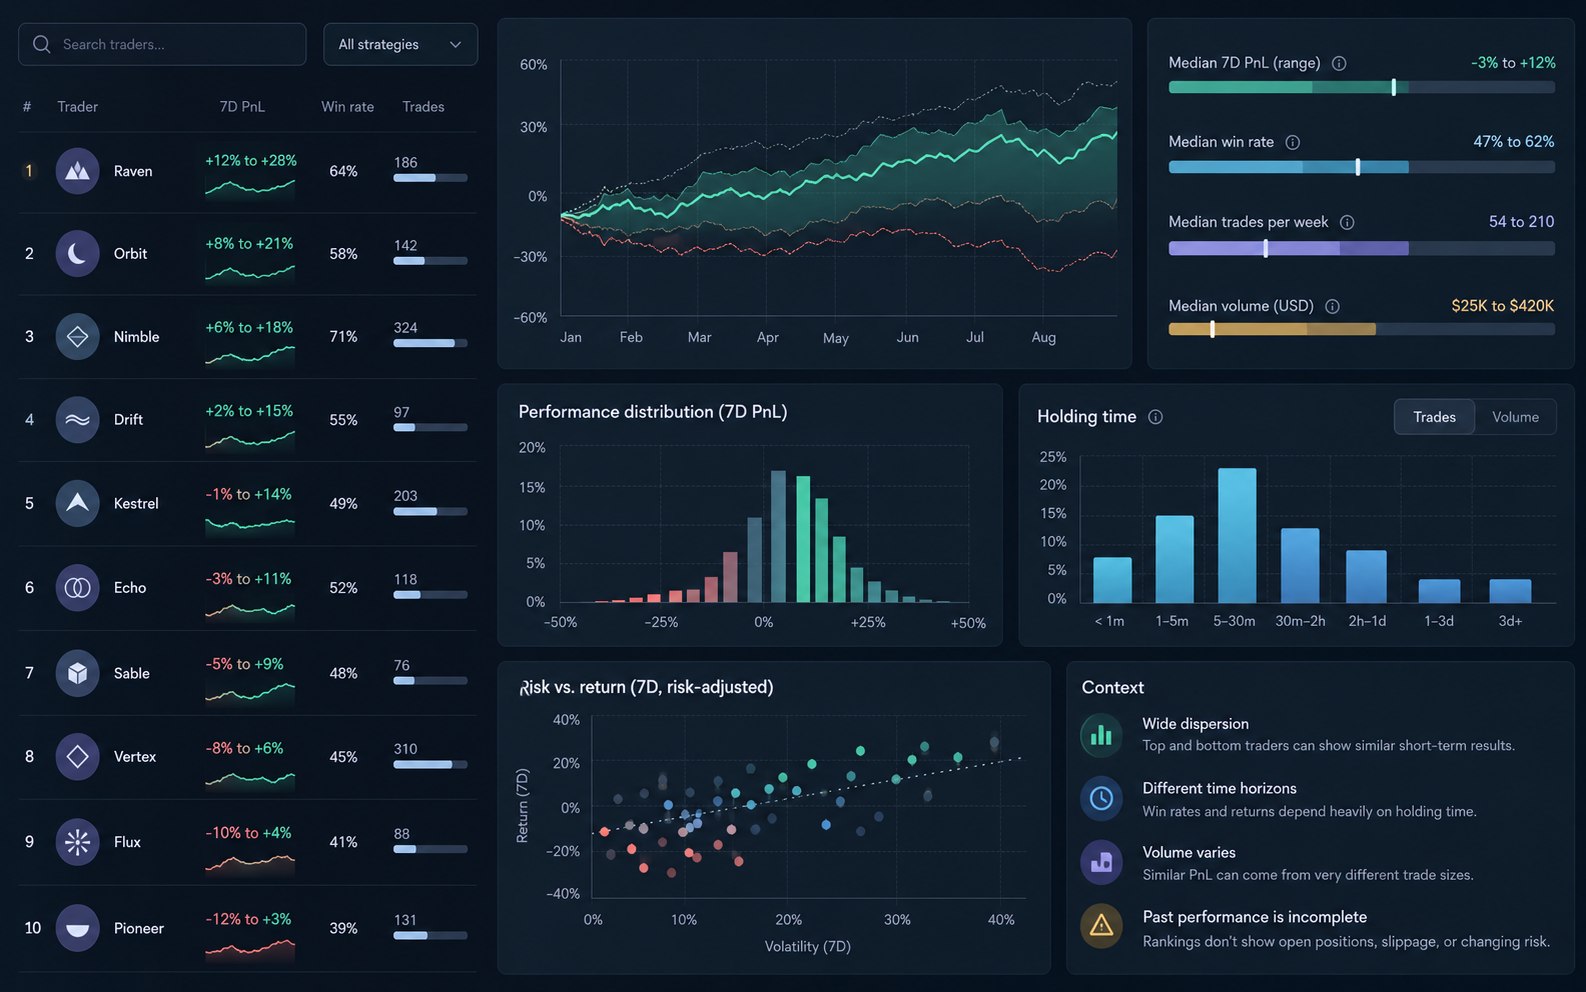
Task: Click the "$25K to $420K" volume value
Action: point(1502,306)
